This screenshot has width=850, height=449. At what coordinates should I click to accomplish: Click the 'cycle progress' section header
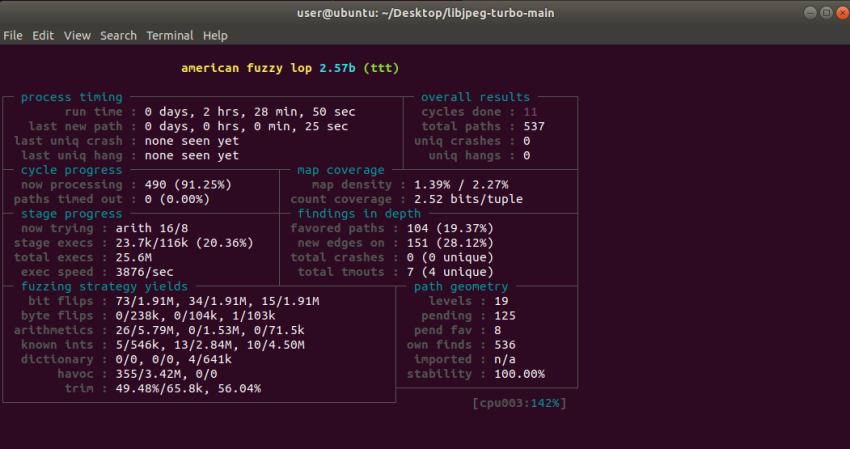pos(72,170)
